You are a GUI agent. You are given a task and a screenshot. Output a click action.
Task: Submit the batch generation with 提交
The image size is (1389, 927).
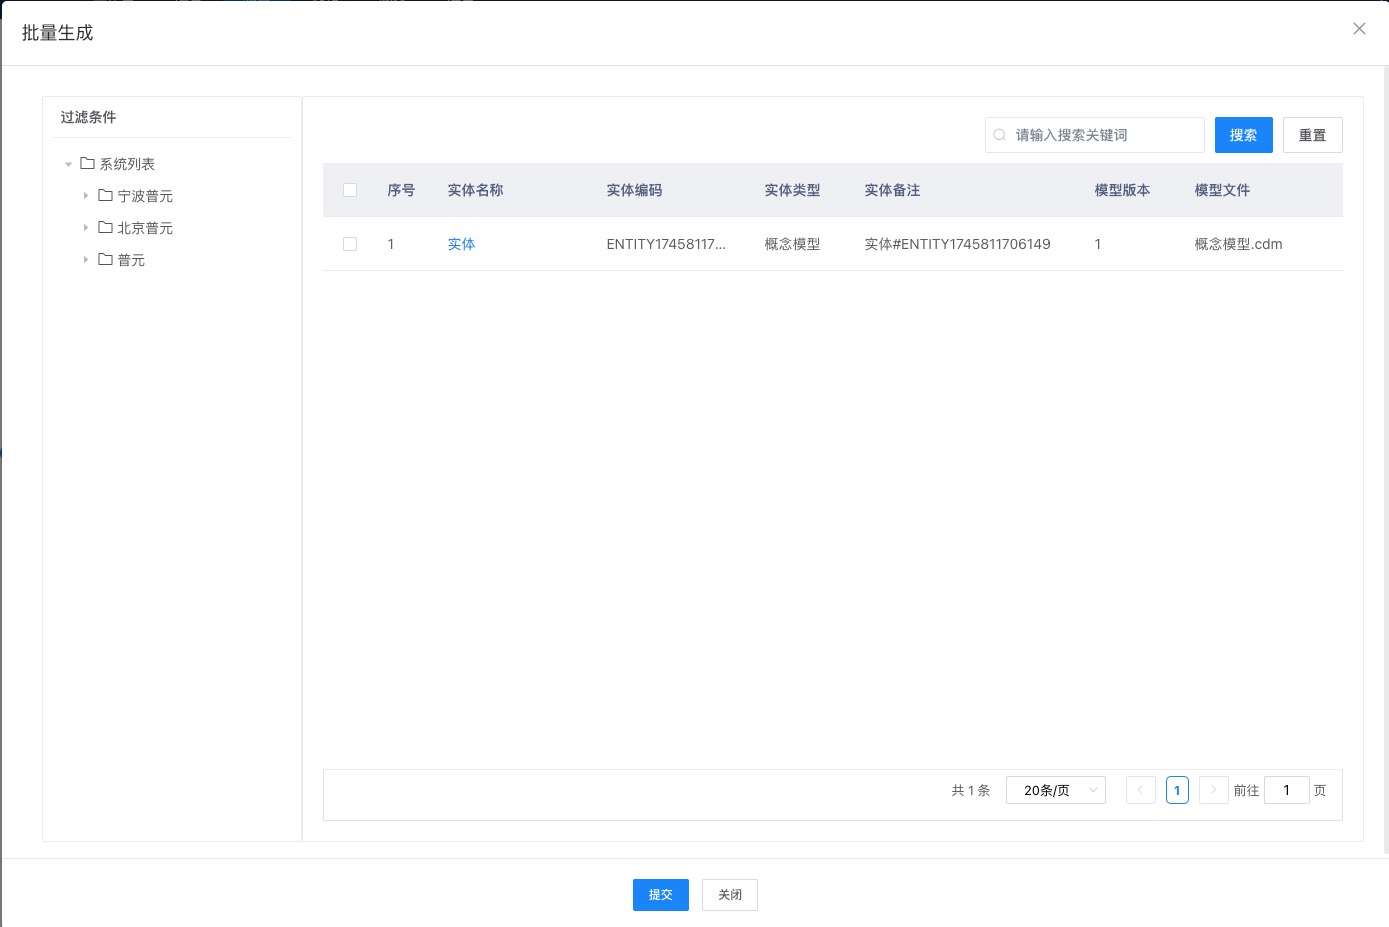(x=660, y=894)
